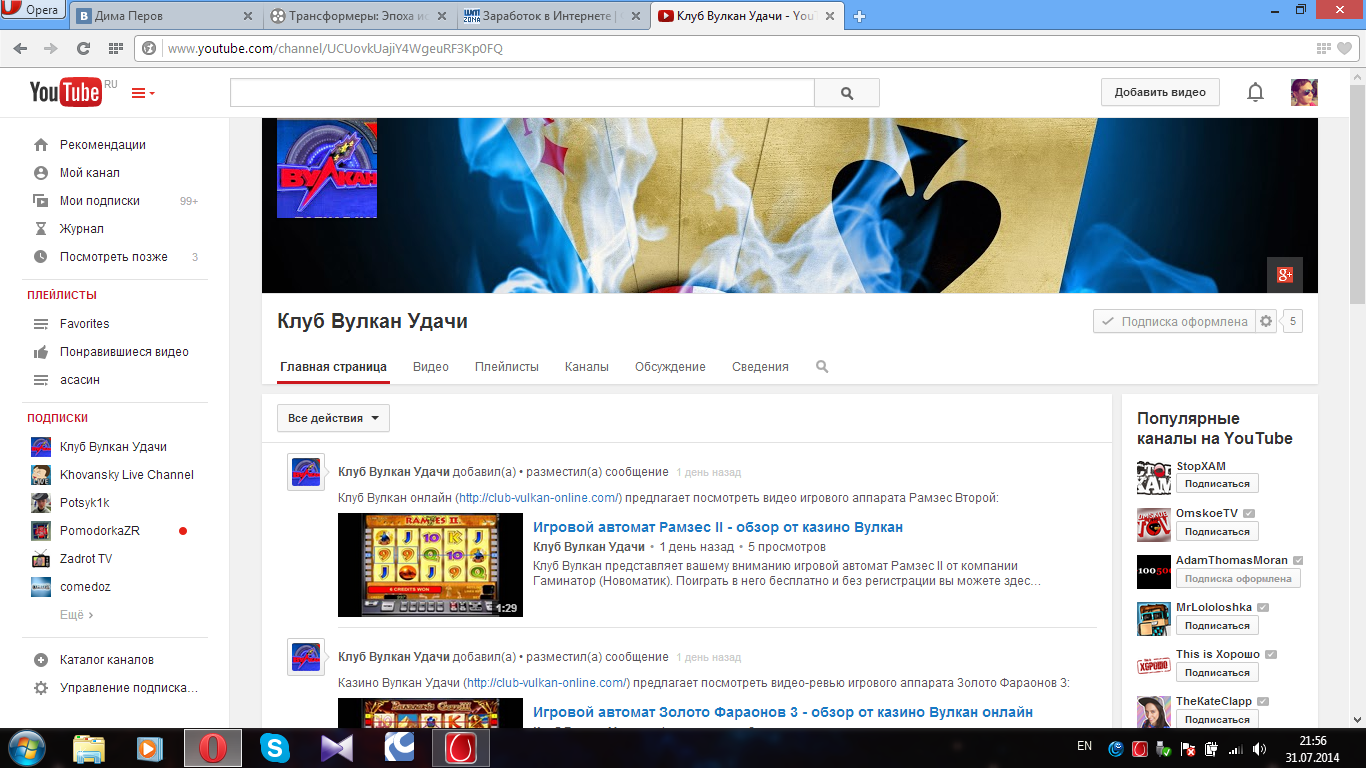Open Понравившиеся видео playlist
The height and width of the screenshot is (768, 1366).
tap(124, 352)
